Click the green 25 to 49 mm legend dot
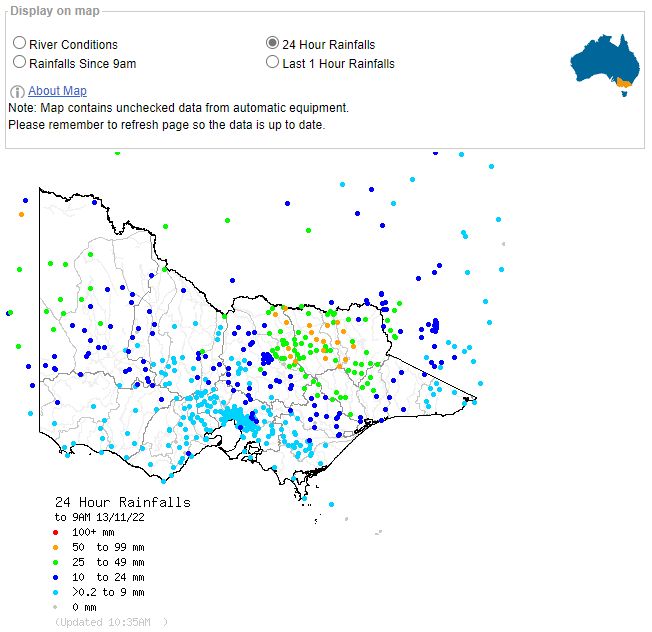The image size is (652, 632). 55,562
